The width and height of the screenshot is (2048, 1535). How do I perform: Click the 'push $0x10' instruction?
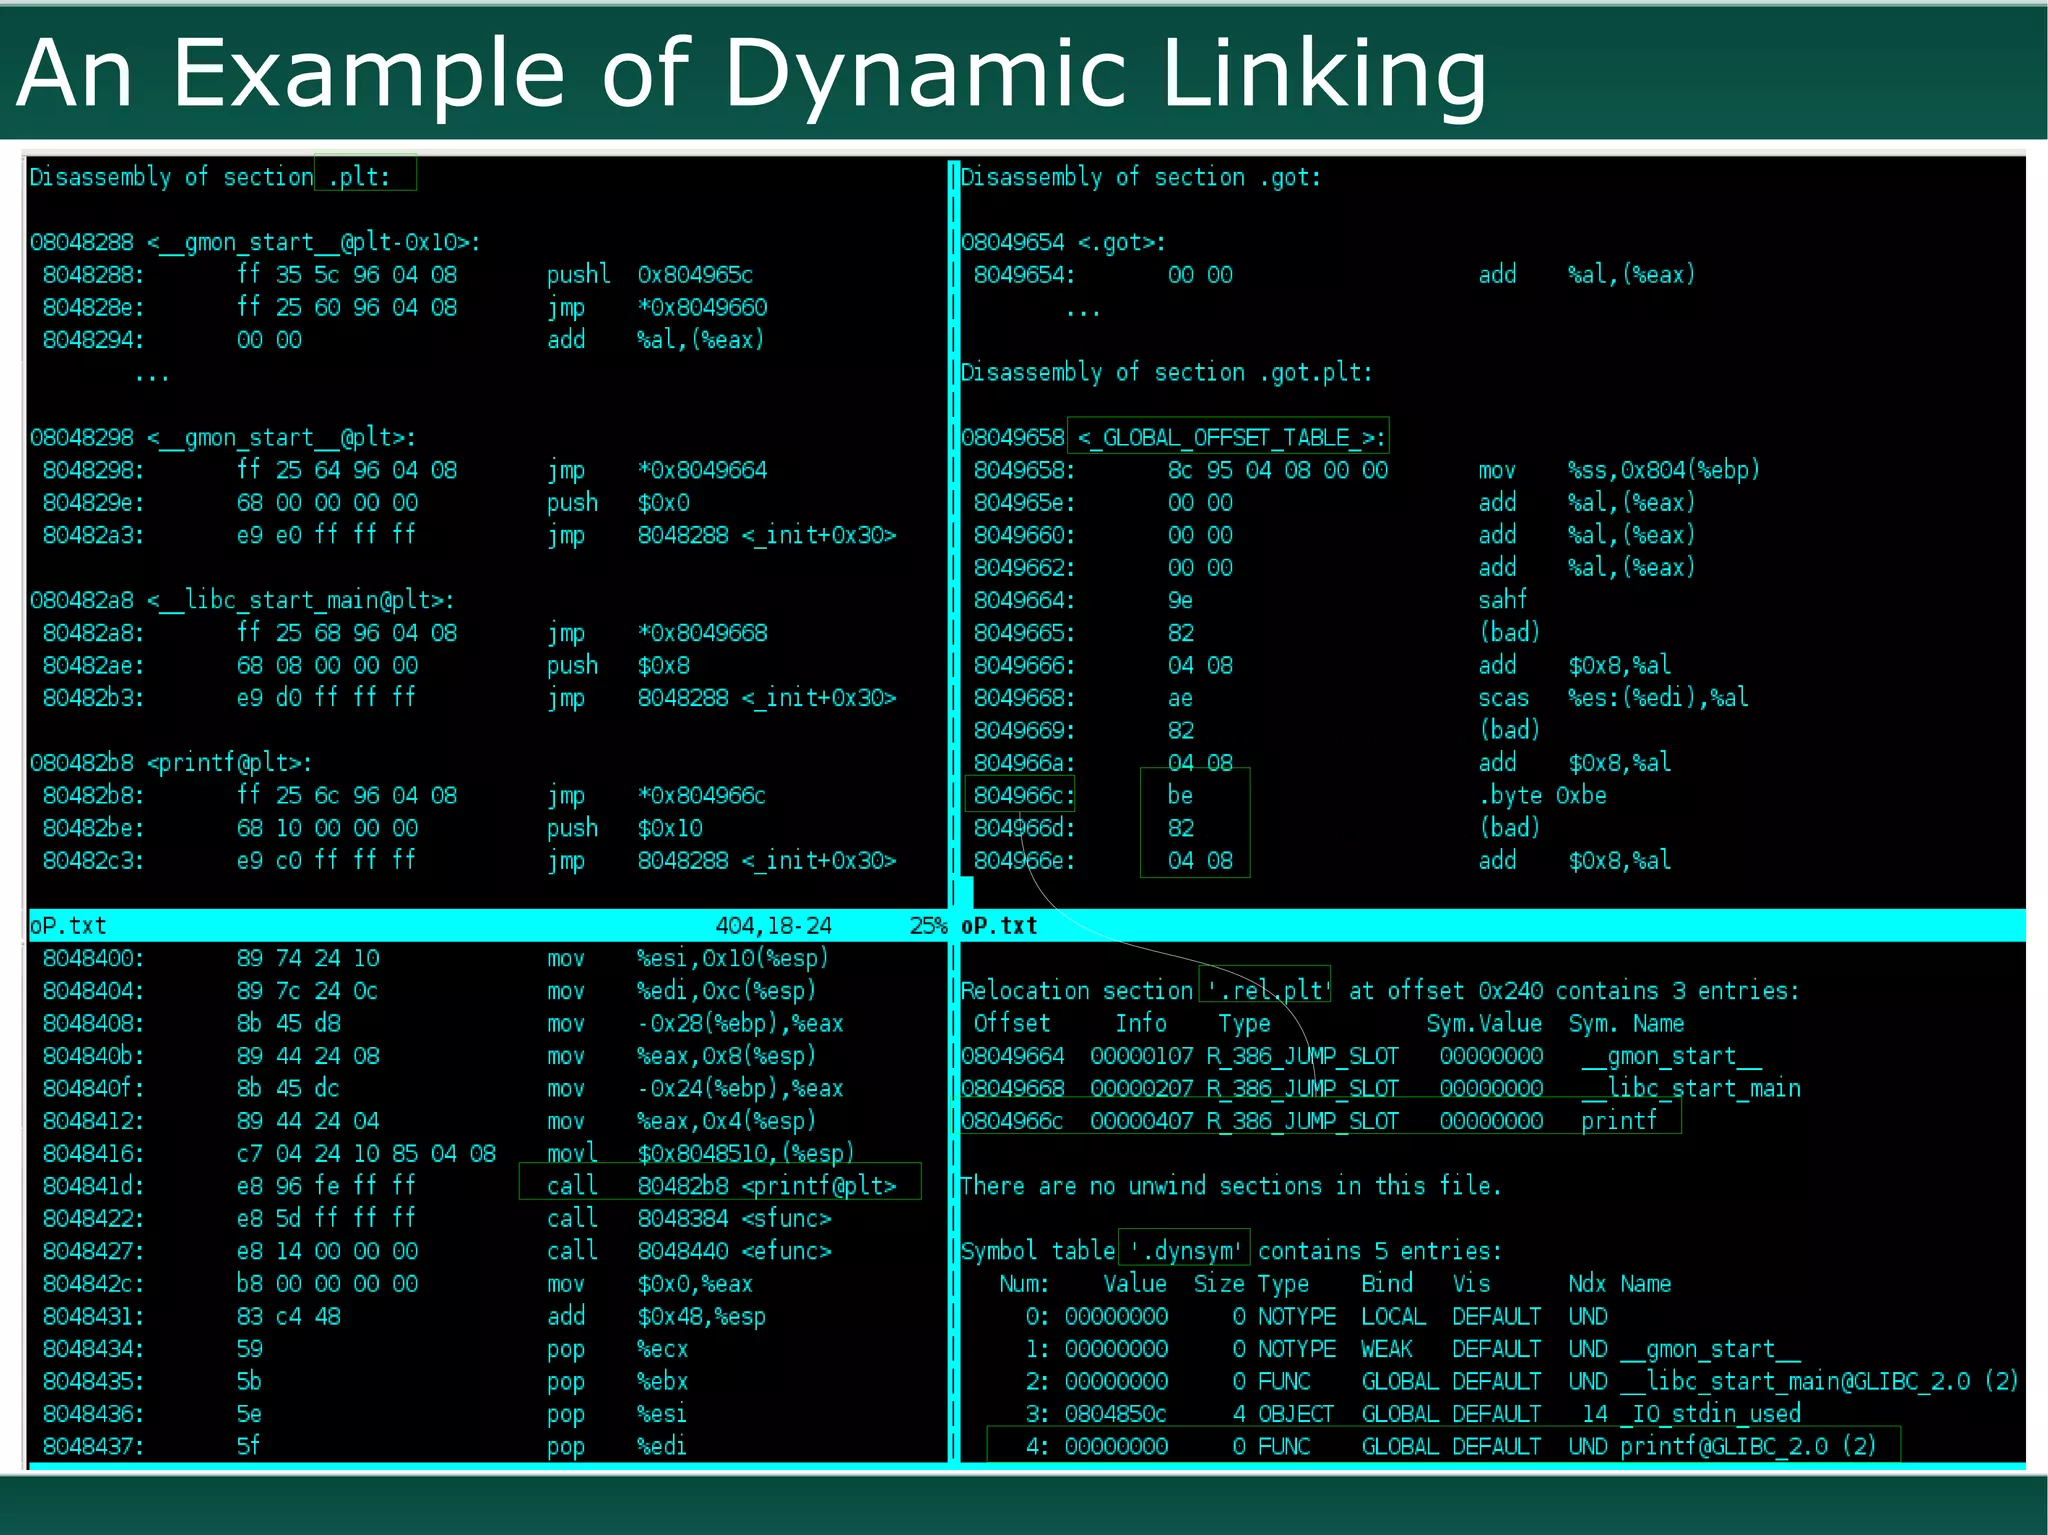tap(625, 828)
